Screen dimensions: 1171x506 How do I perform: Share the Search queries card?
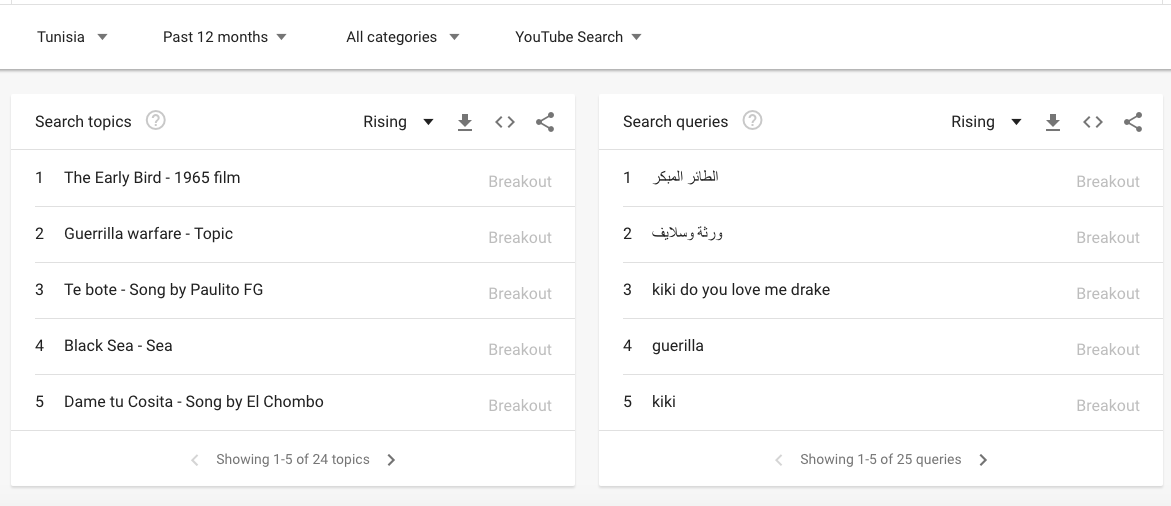coord(1133,122)
